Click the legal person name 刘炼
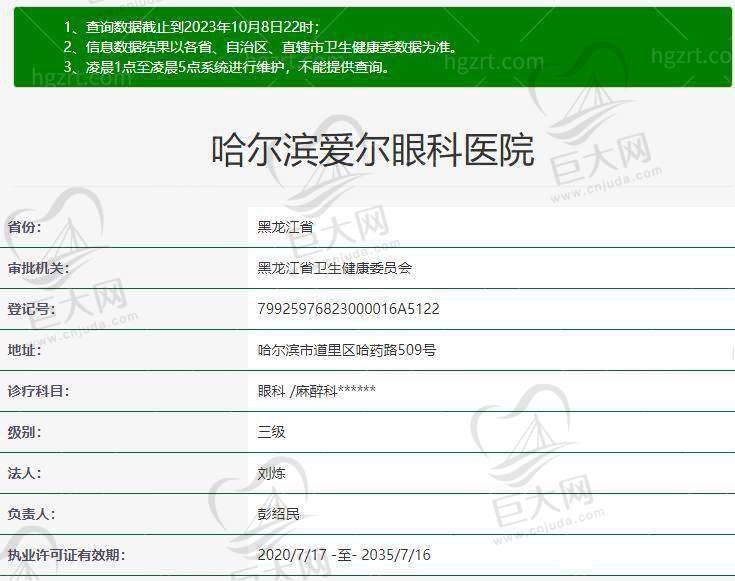This screenshot has width=735, height=581. pyautogui.click(x=271, y=473)
